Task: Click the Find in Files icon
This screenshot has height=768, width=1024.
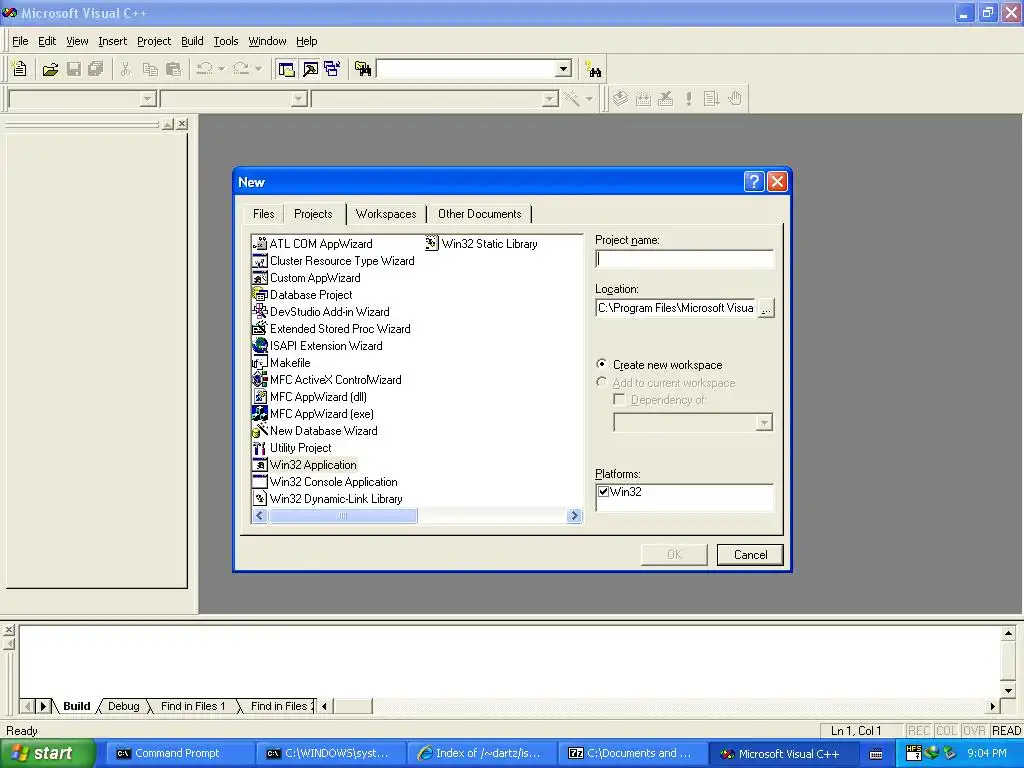Action: 363,69
